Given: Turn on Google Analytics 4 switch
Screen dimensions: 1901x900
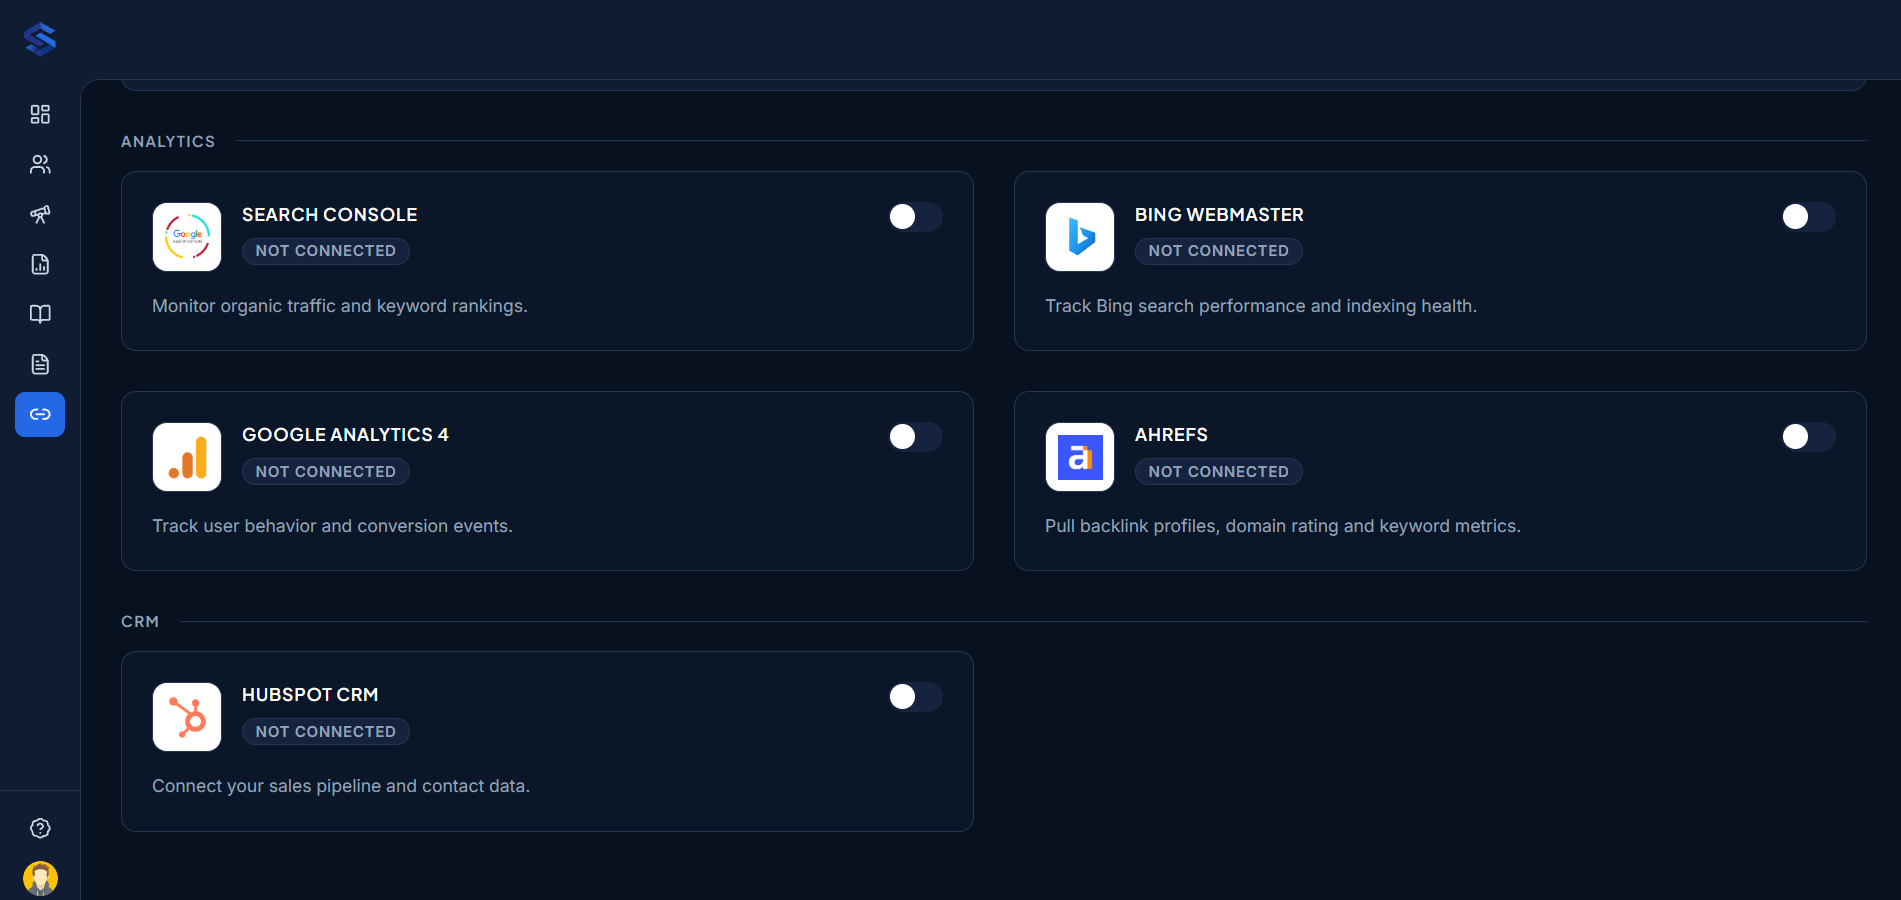Looking at the screenshot, I should pos(915,437).
